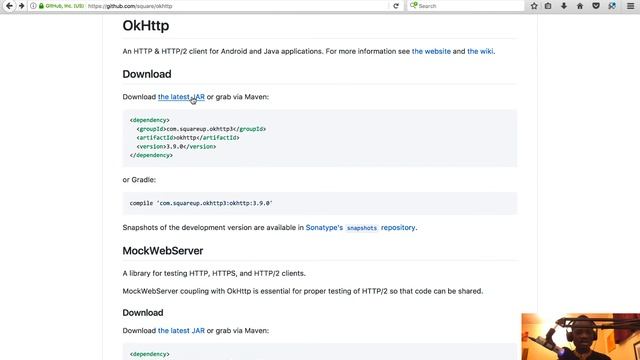Viewport: 640px width, 360px height.
Task: Go back to the previous page
Action: pyautogui.click(x=9, y=6)
